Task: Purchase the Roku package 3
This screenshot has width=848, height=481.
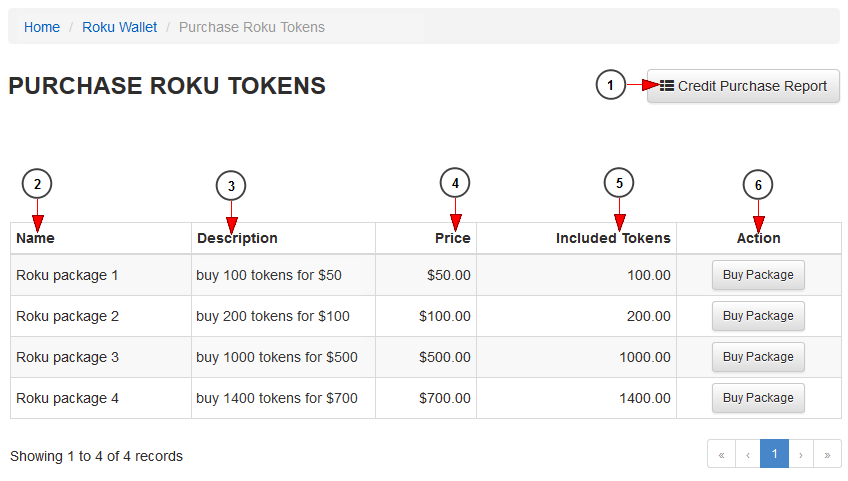Action: (758, 357)
